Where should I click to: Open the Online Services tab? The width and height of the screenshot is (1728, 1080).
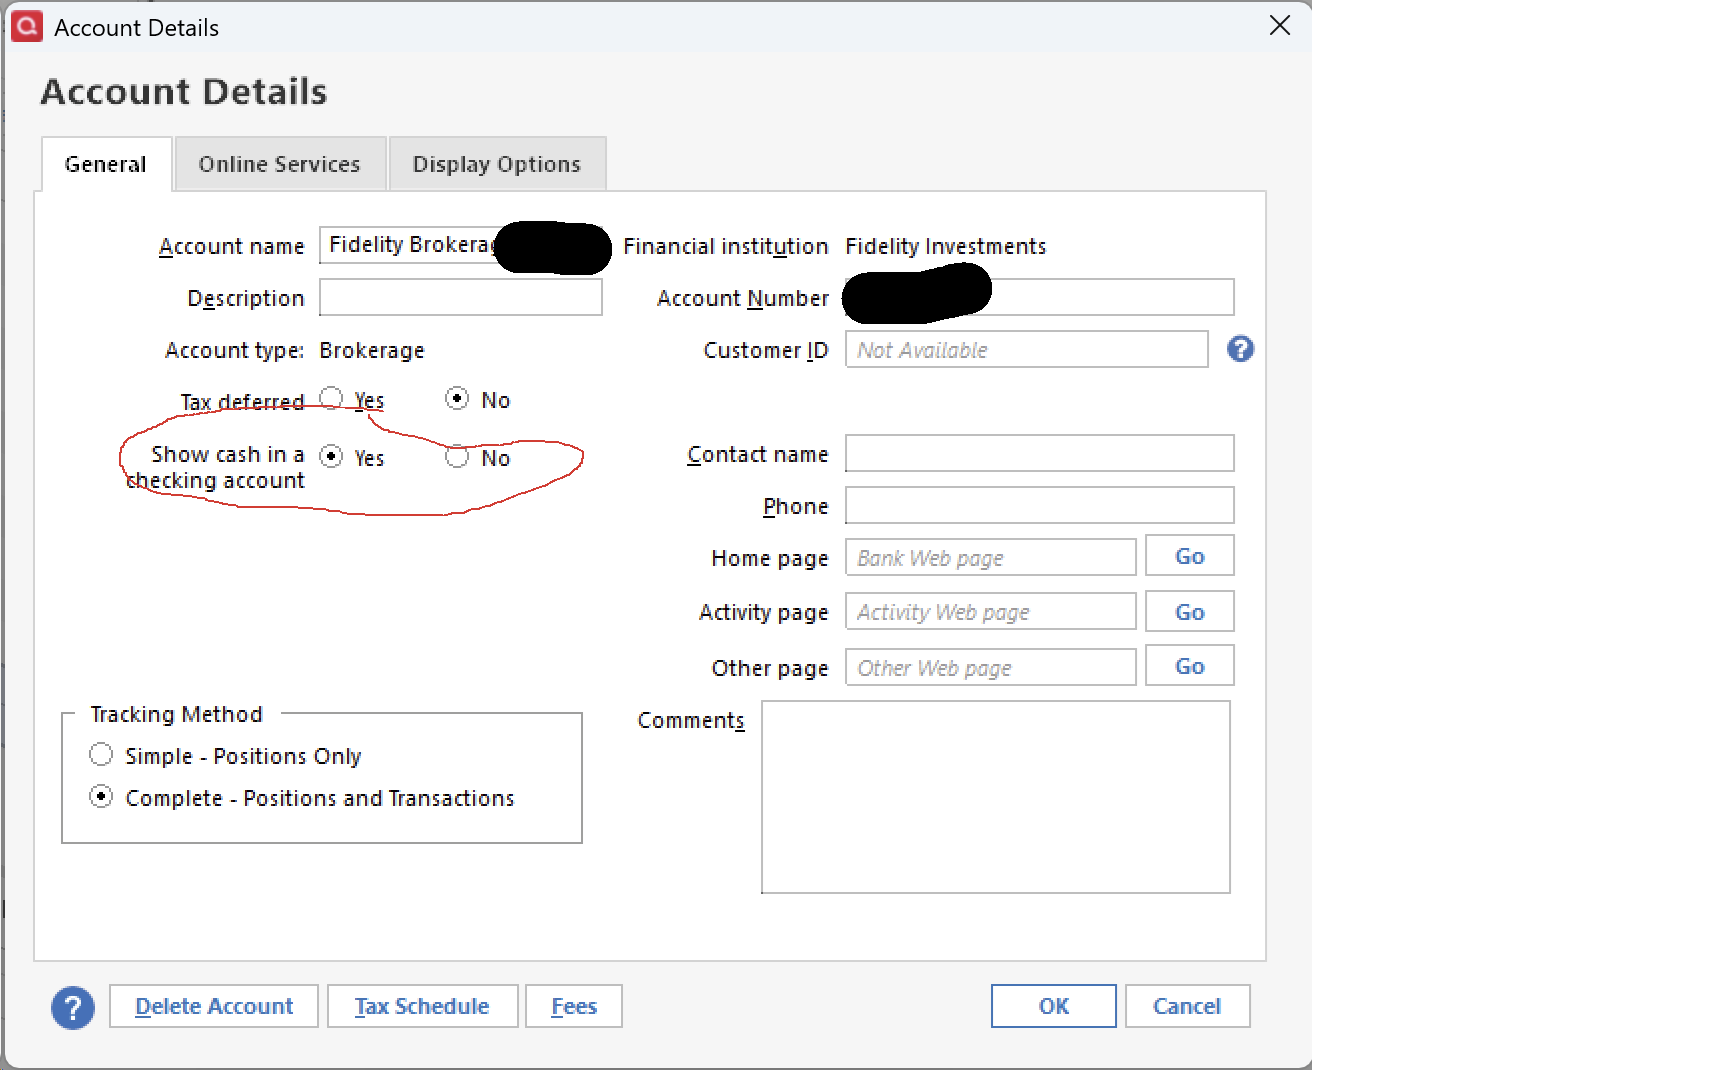280,164
